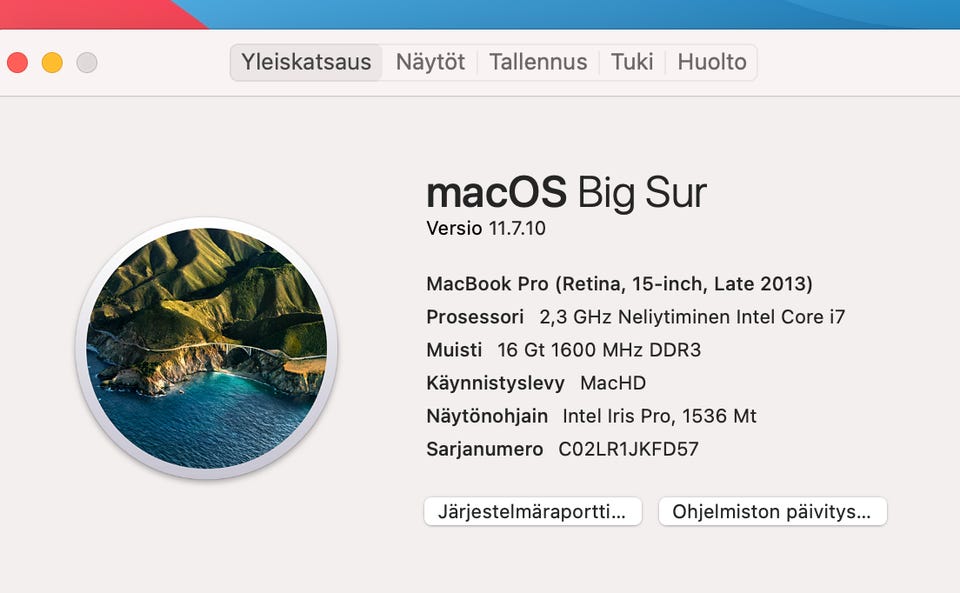Click the disabled gray zoom button
Viewport: 960px width, 593px height.
point(87,62)
